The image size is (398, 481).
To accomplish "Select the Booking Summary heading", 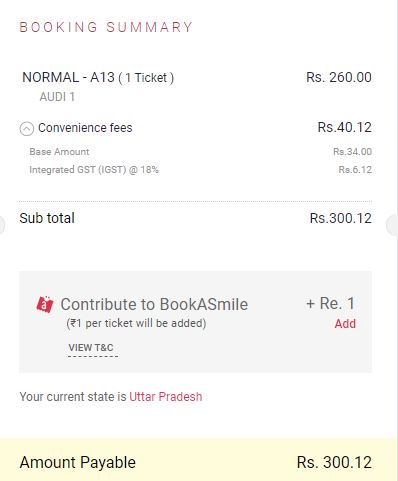I will click(x=106, y=27).
